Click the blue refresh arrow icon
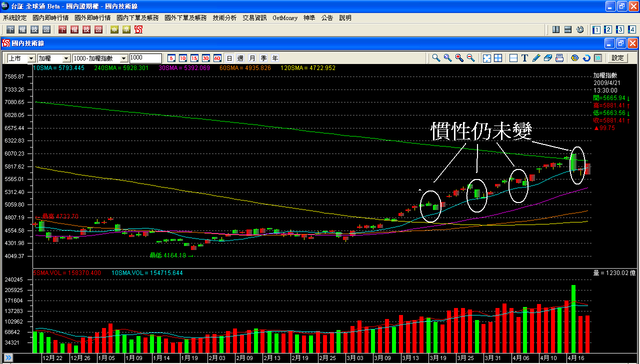Viewport: 640px width, 364px height. coord(587,58)
